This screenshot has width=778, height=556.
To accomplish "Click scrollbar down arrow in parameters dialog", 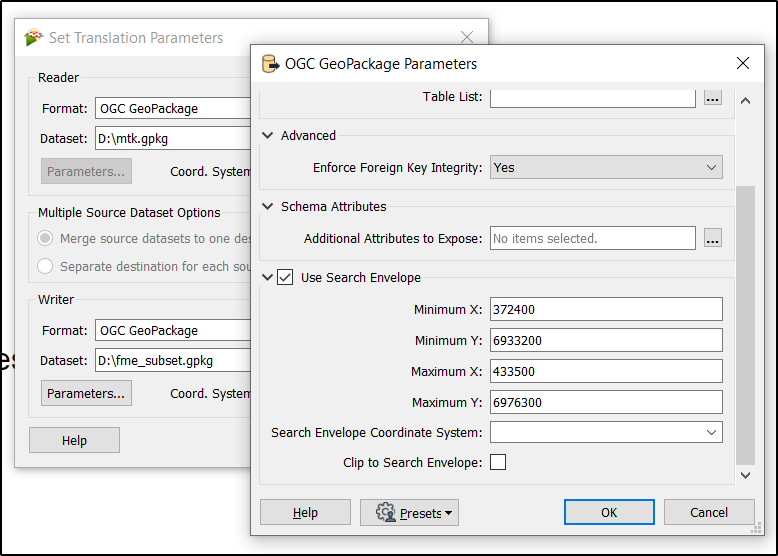I will [x=745, y=475].
